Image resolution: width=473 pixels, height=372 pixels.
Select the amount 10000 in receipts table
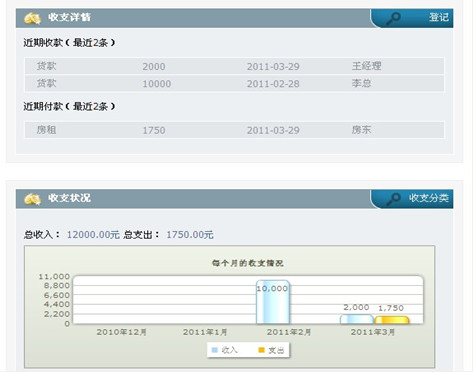[x=157, y=84]
